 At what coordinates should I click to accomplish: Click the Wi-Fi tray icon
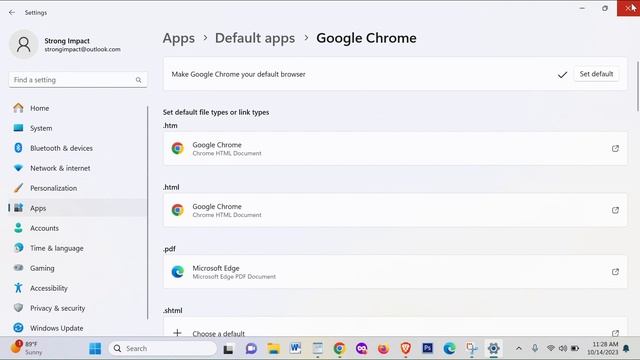coord(551,349)
